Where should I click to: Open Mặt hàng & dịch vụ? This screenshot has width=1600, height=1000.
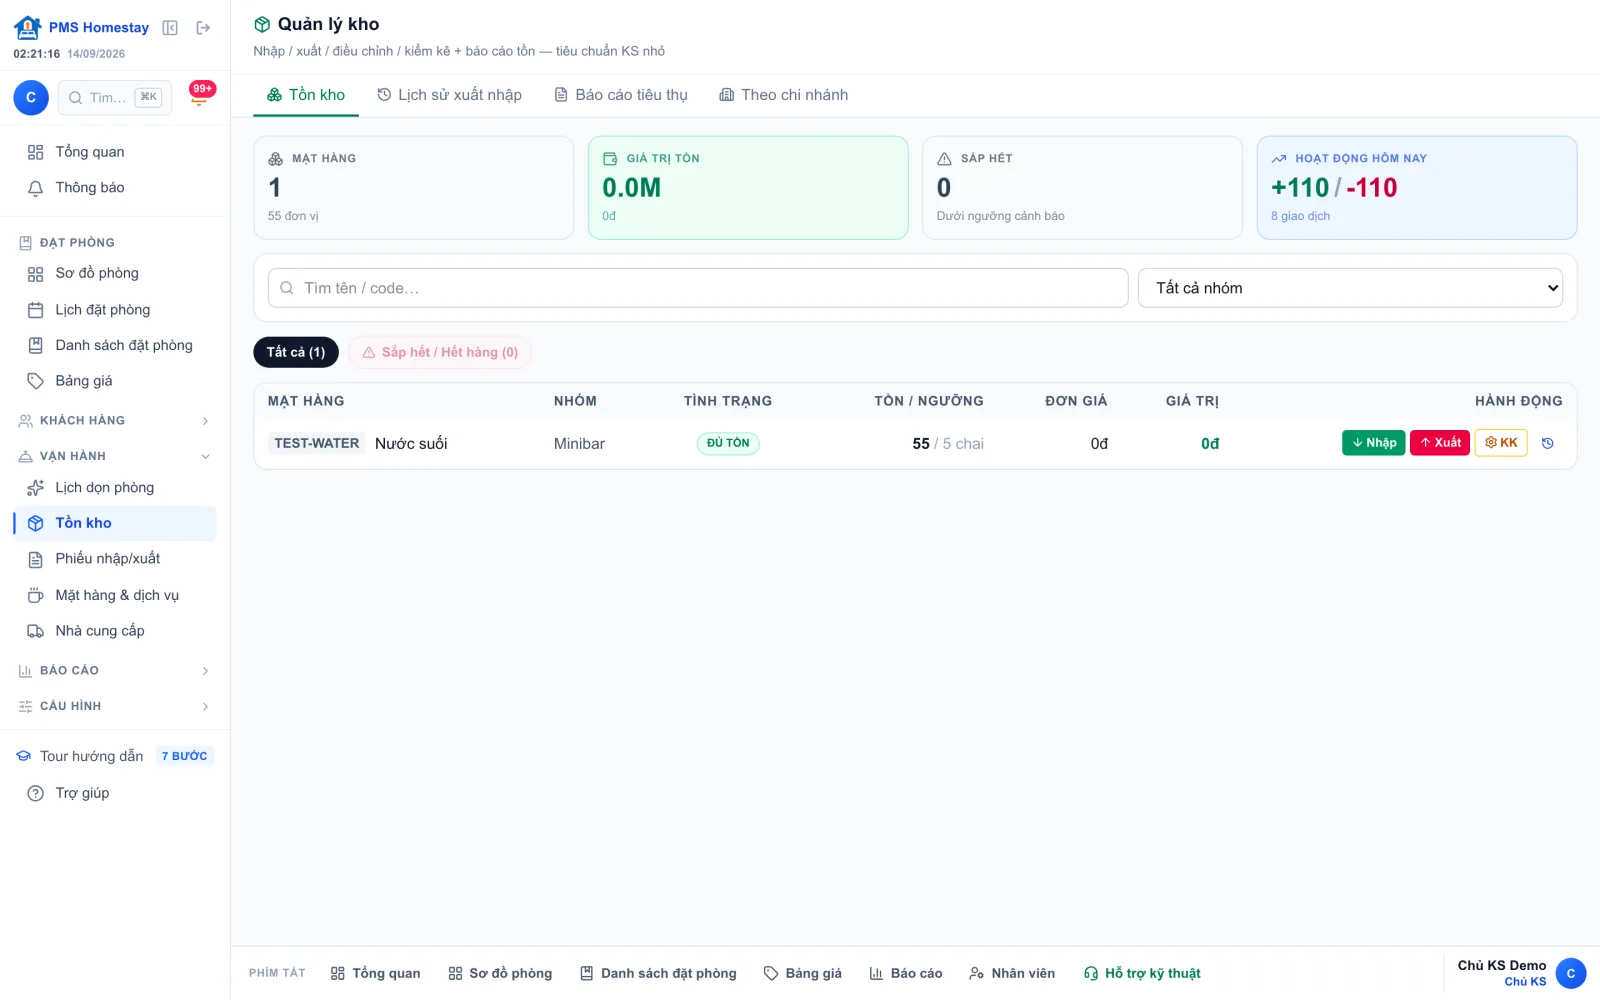point(114,595)
